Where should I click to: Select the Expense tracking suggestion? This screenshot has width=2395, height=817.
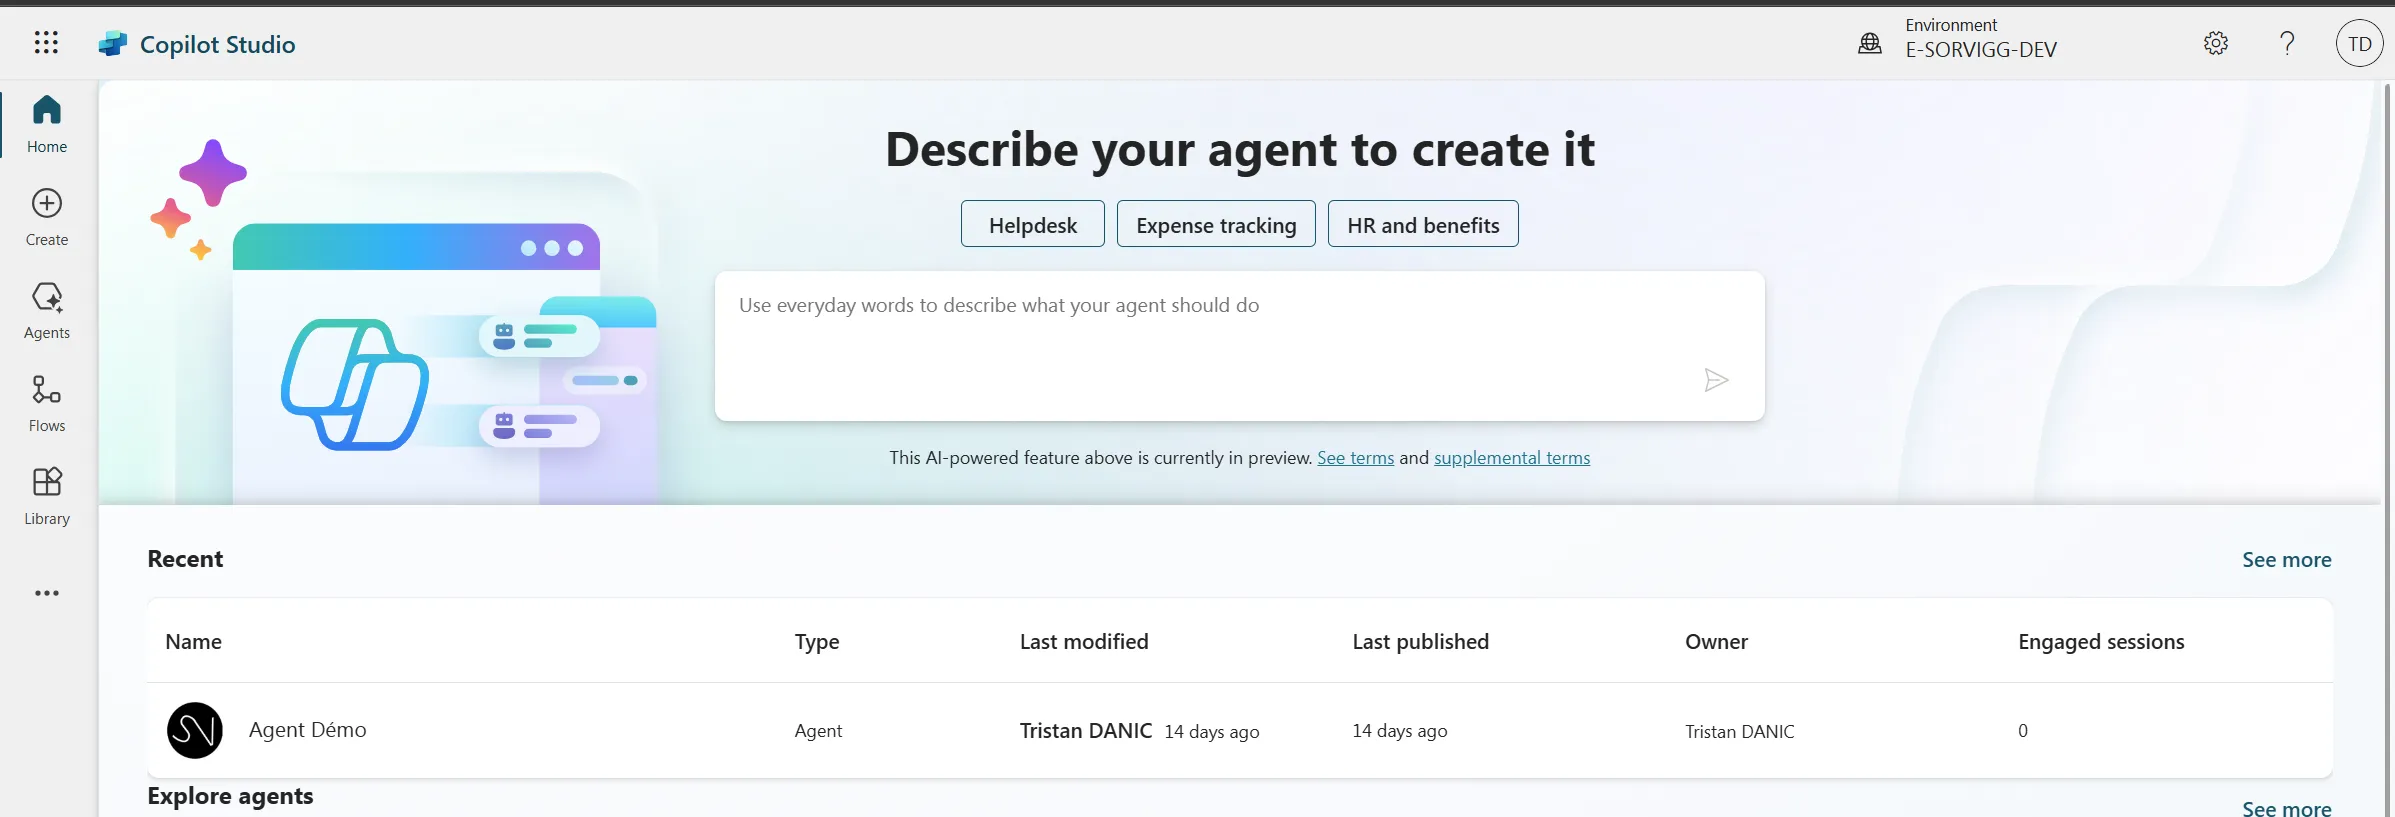pos(1216,224)
